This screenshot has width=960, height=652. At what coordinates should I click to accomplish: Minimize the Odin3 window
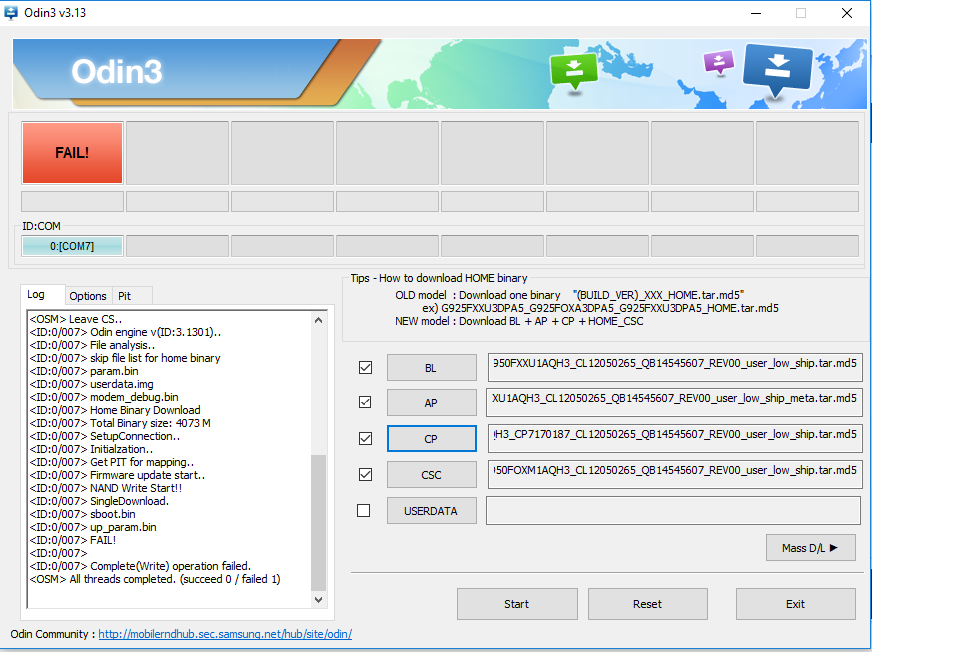[x=756, y=13]
